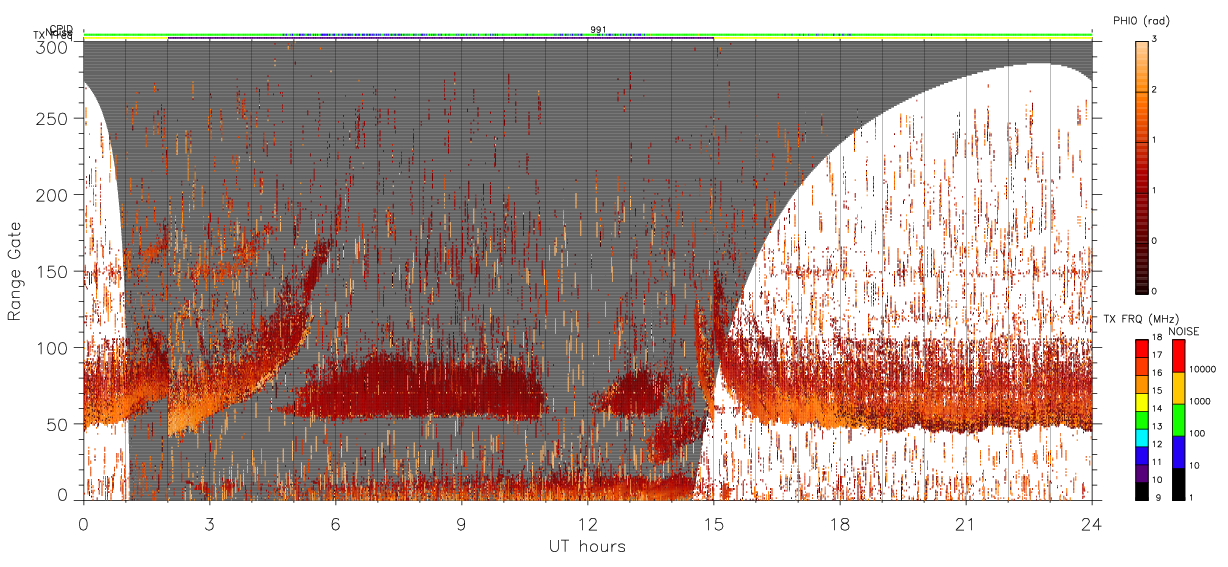Click the green block of the NOISE colorbar
The width and height of the screenshot is (1228, 567).
tap(1177, 419)
